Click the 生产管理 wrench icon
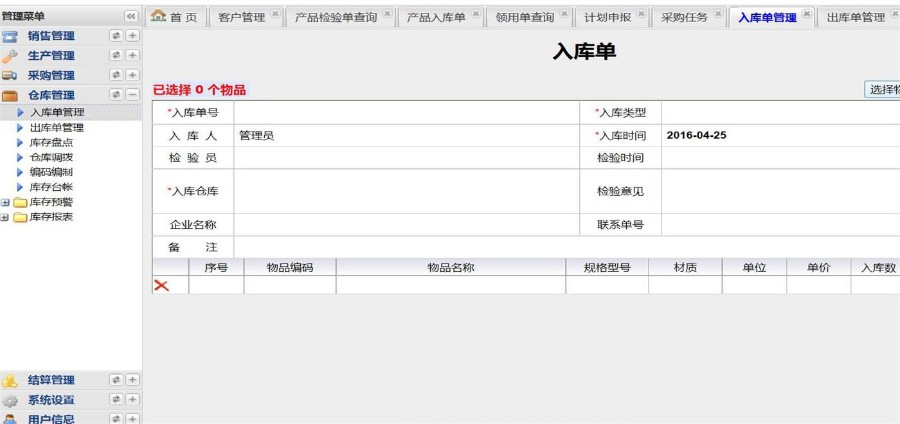Image resolution: width=900 pixels, height=424 pixels. click(10, 56)
